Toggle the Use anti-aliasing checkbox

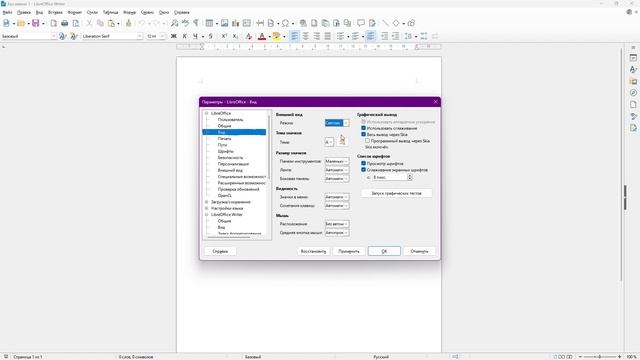coord(363,128)
